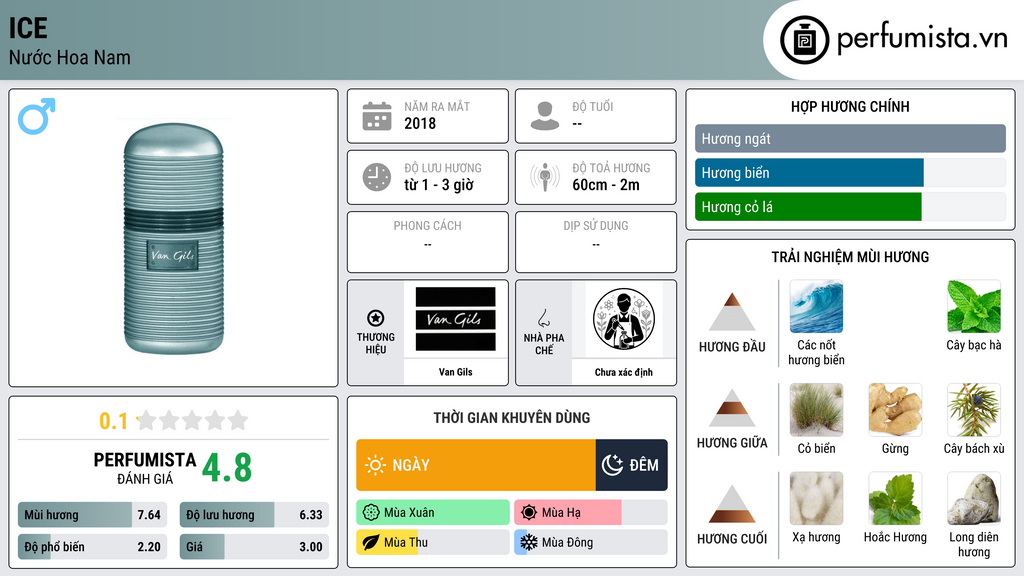Click the Van Gils ICE bottle image
Viewport: 1024px width, 576px height.
pyautogui.click(x=174, y=238)
